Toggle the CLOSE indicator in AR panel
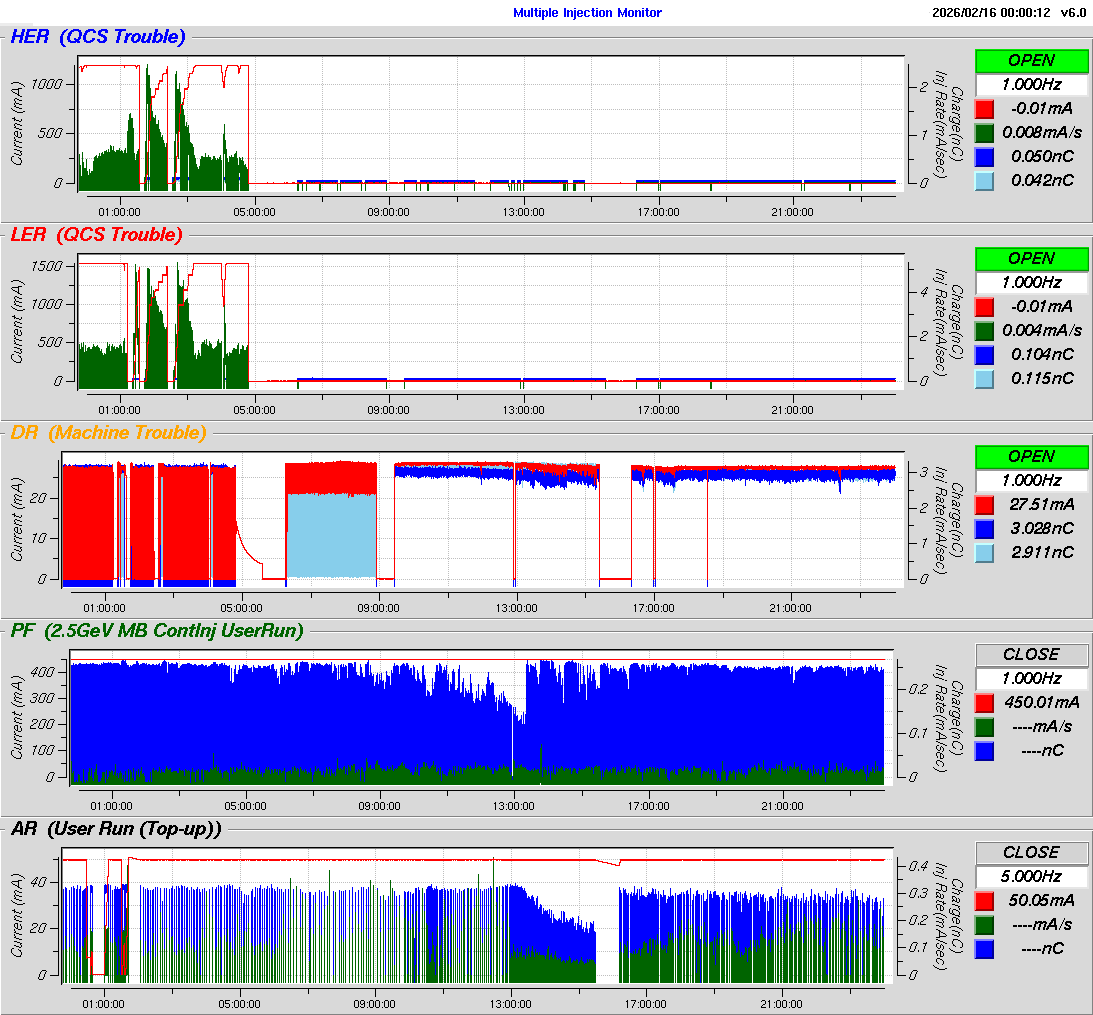The image size is (1093, 1015). (1031, 853)
